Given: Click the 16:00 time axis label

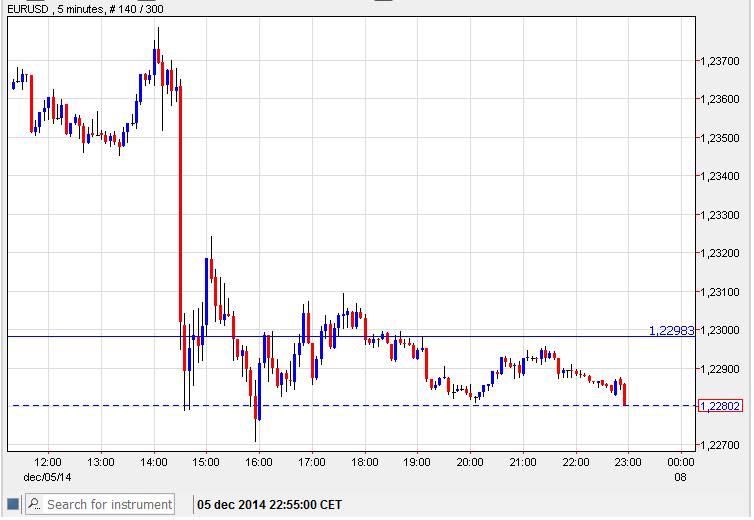Looking at the screenshot, I should coord(259,462).
